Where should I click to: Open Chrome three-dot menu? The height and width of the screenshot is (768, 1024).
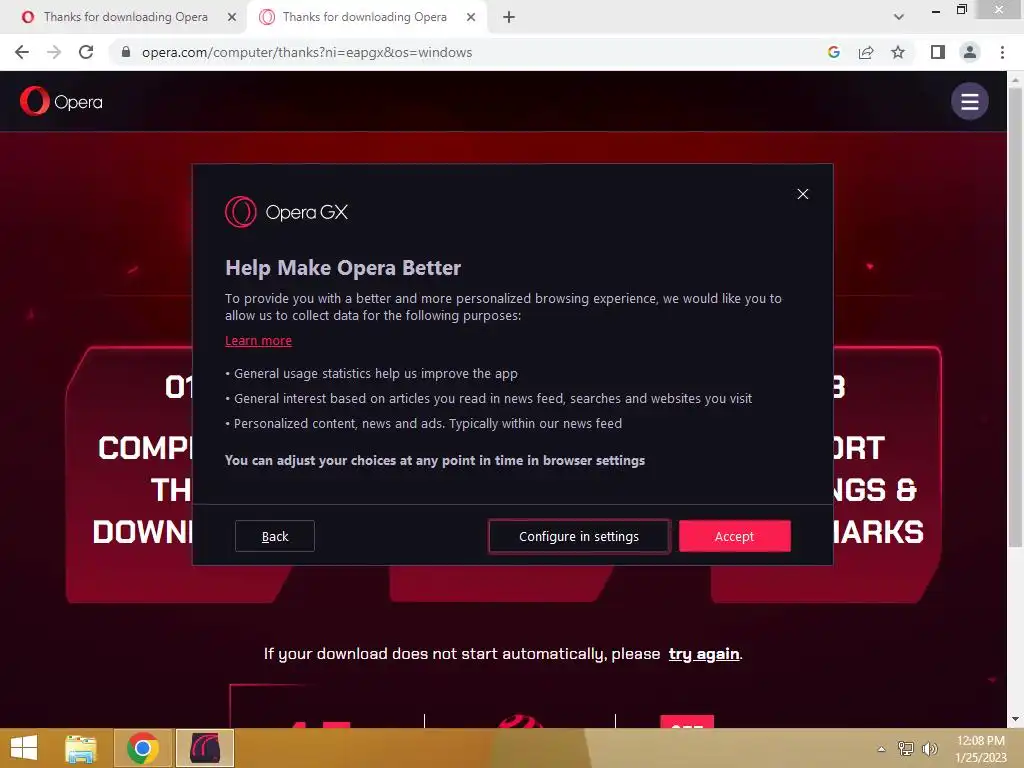1002,52
